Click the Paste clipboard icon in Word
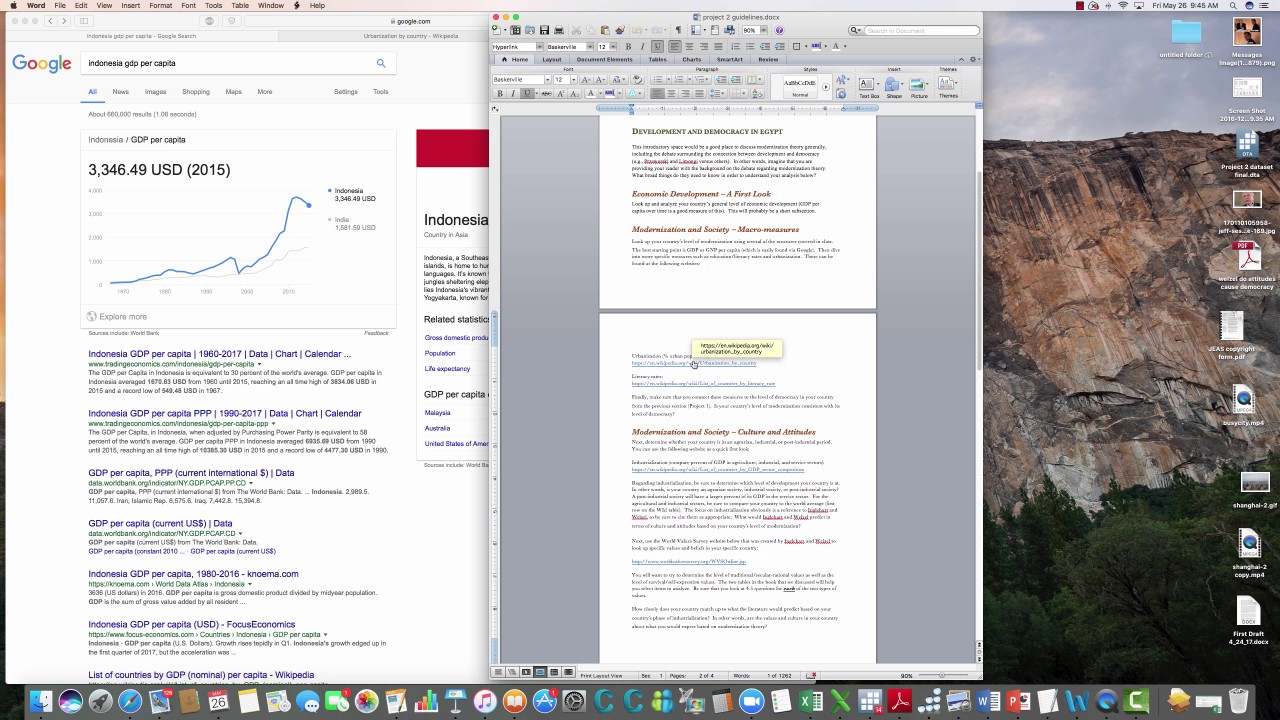1280x720 pixels. pyautogui.click(x=605, y=30)
